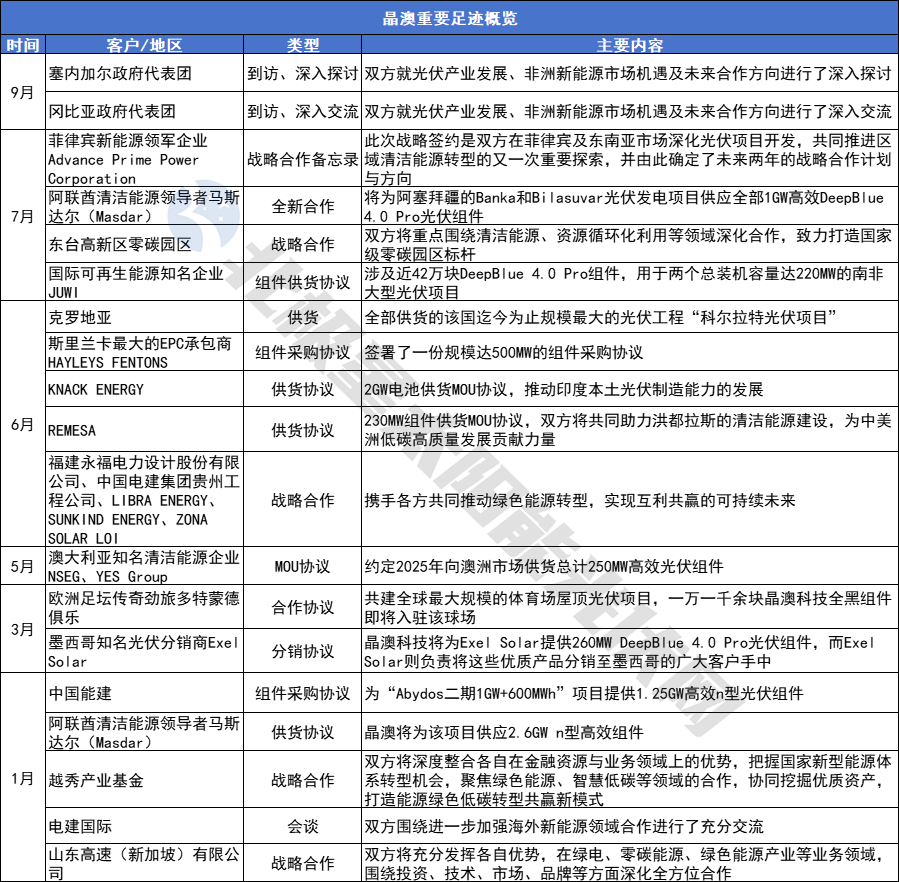The width and height of the screenshot is (899, 882).
Task: Select the 7月 time cell
Action: pyautogui.click(x=23, y=216)
